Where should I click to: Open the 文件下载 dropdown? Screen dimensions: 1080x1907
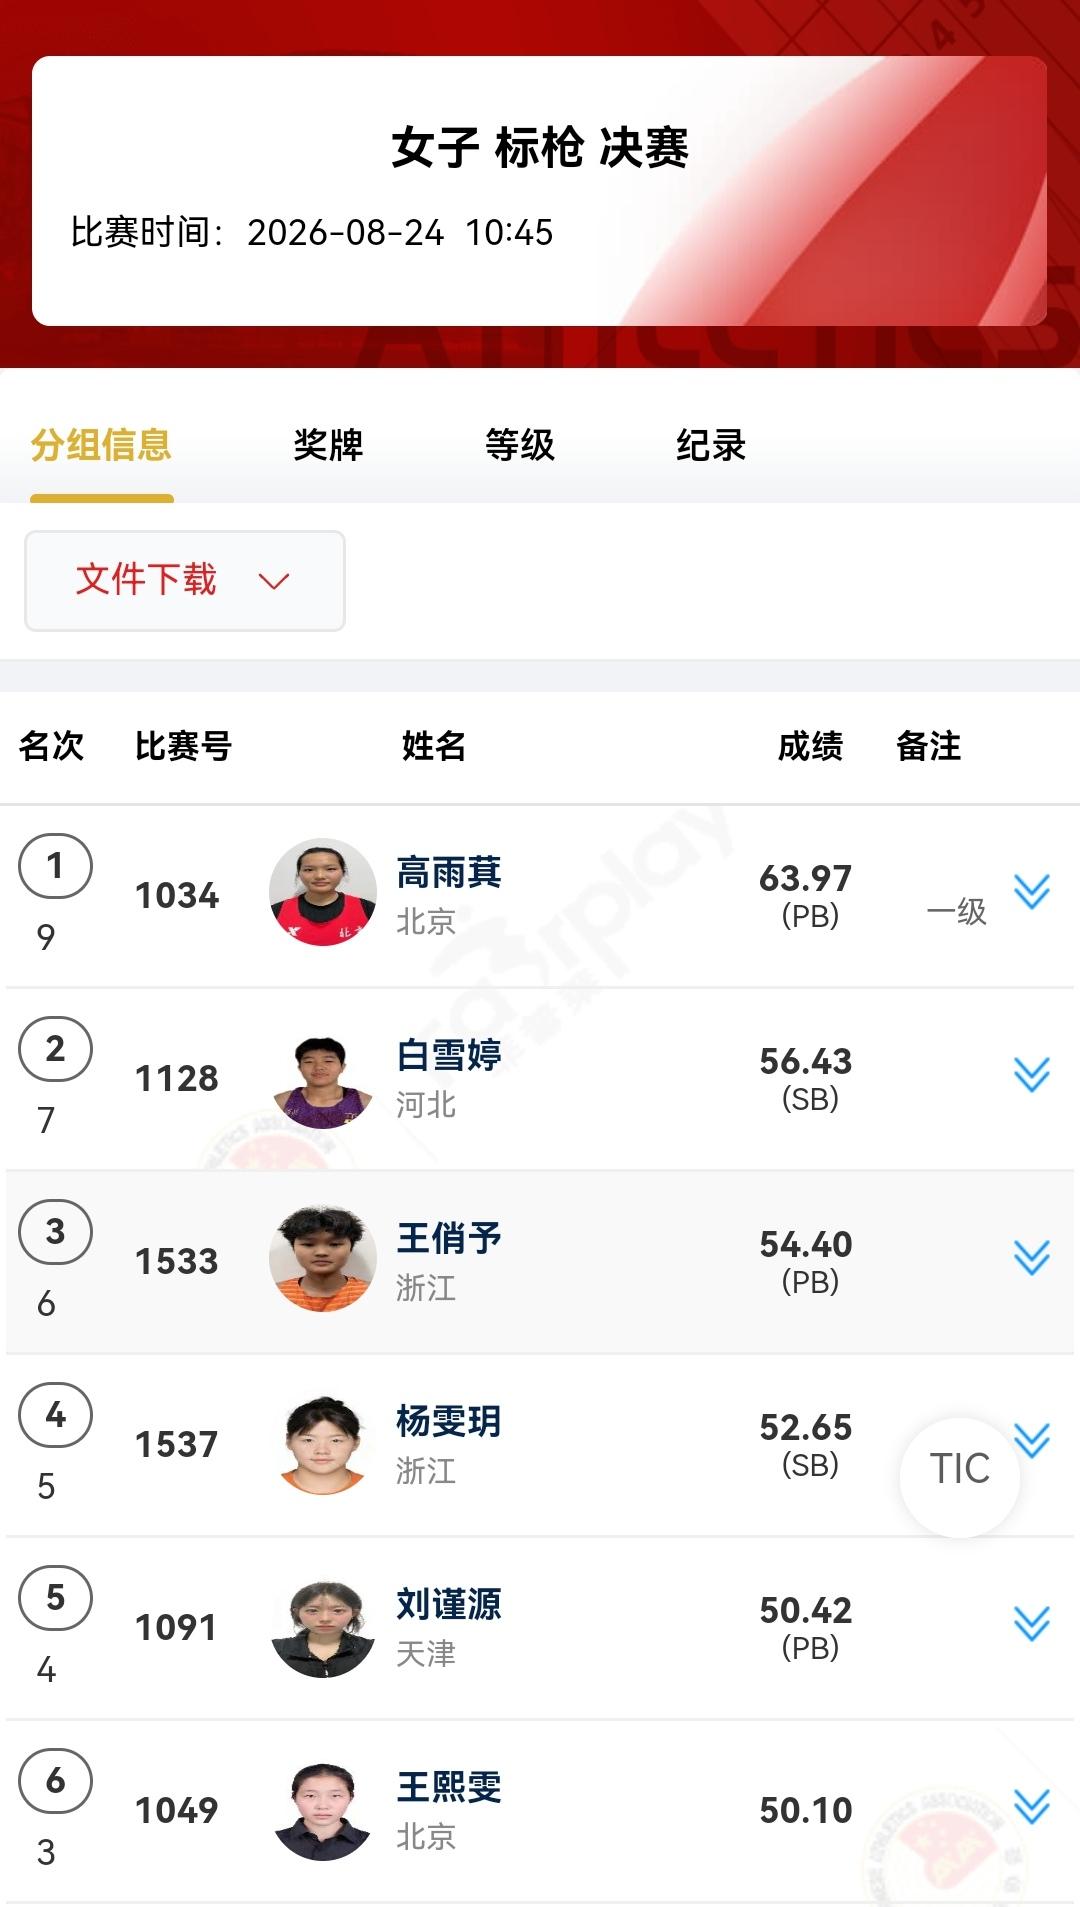(x=185, y=581)
